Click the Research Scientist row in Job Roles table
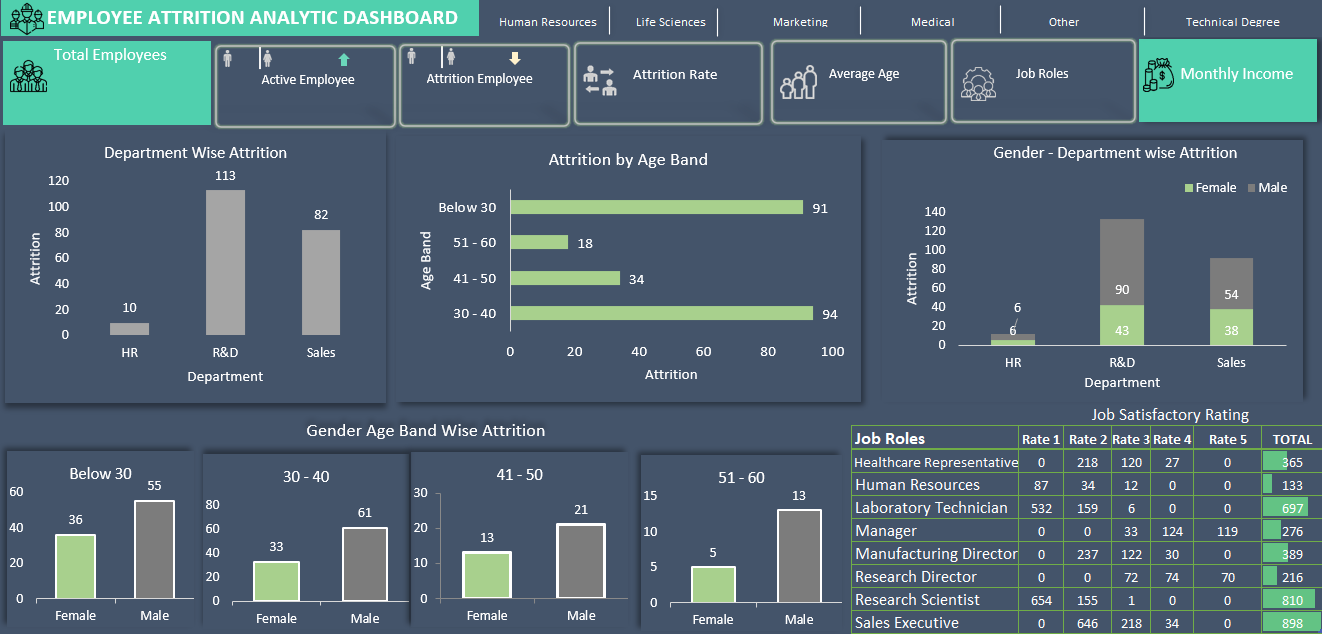This screenshot has width=1322, height=636. tap(917, 600)
